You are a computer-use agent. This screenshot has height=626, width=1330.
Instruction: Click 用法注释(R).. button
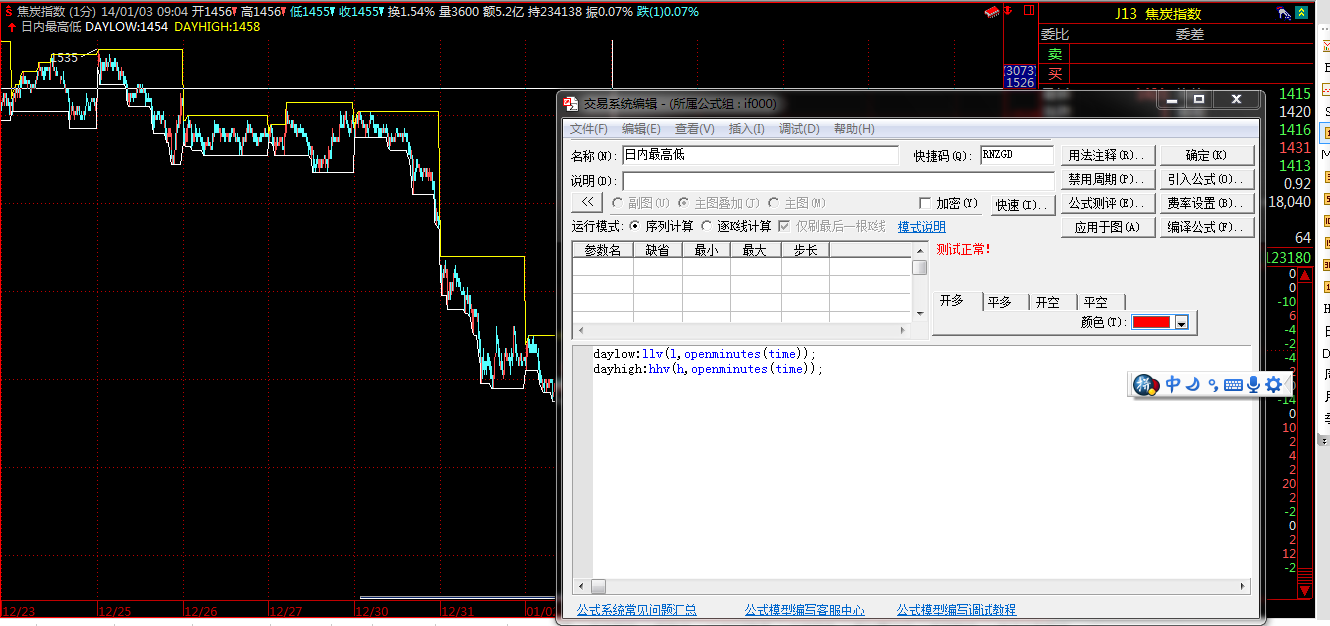pos(1108,155)
